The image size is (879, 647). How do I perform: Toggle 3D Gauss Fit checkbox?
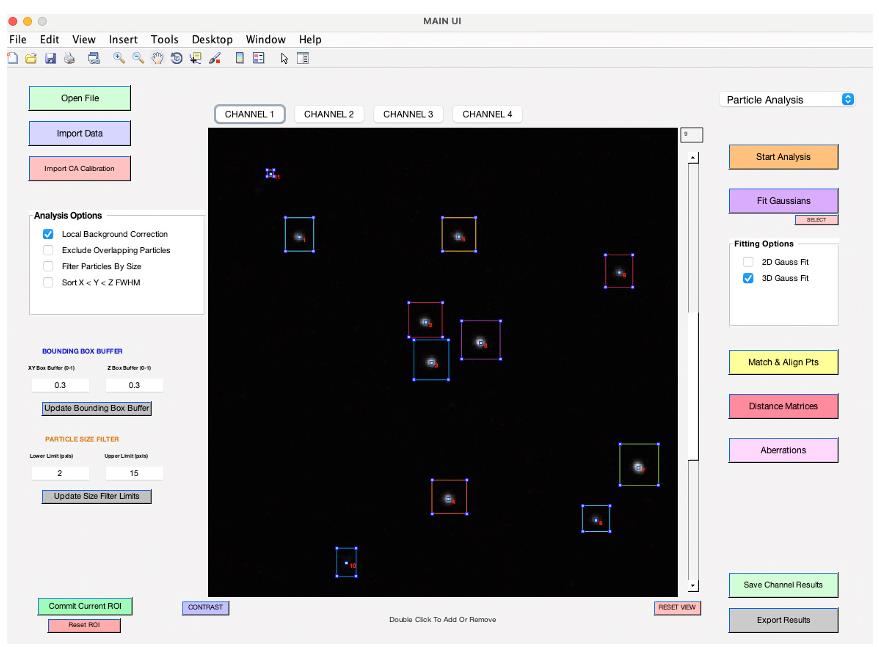click(748, 278)
